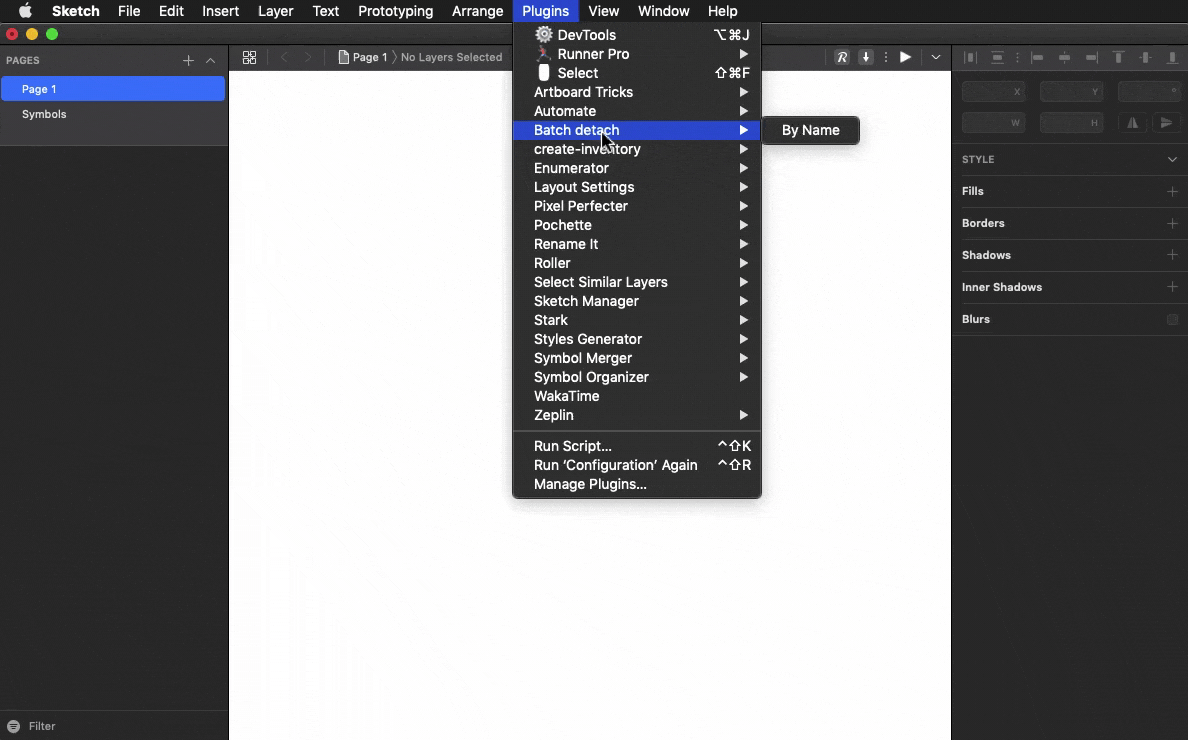This screenshot has width=1188, height=740.
Task: Open the toolbar overflow chevron
Action: (936, 58)
